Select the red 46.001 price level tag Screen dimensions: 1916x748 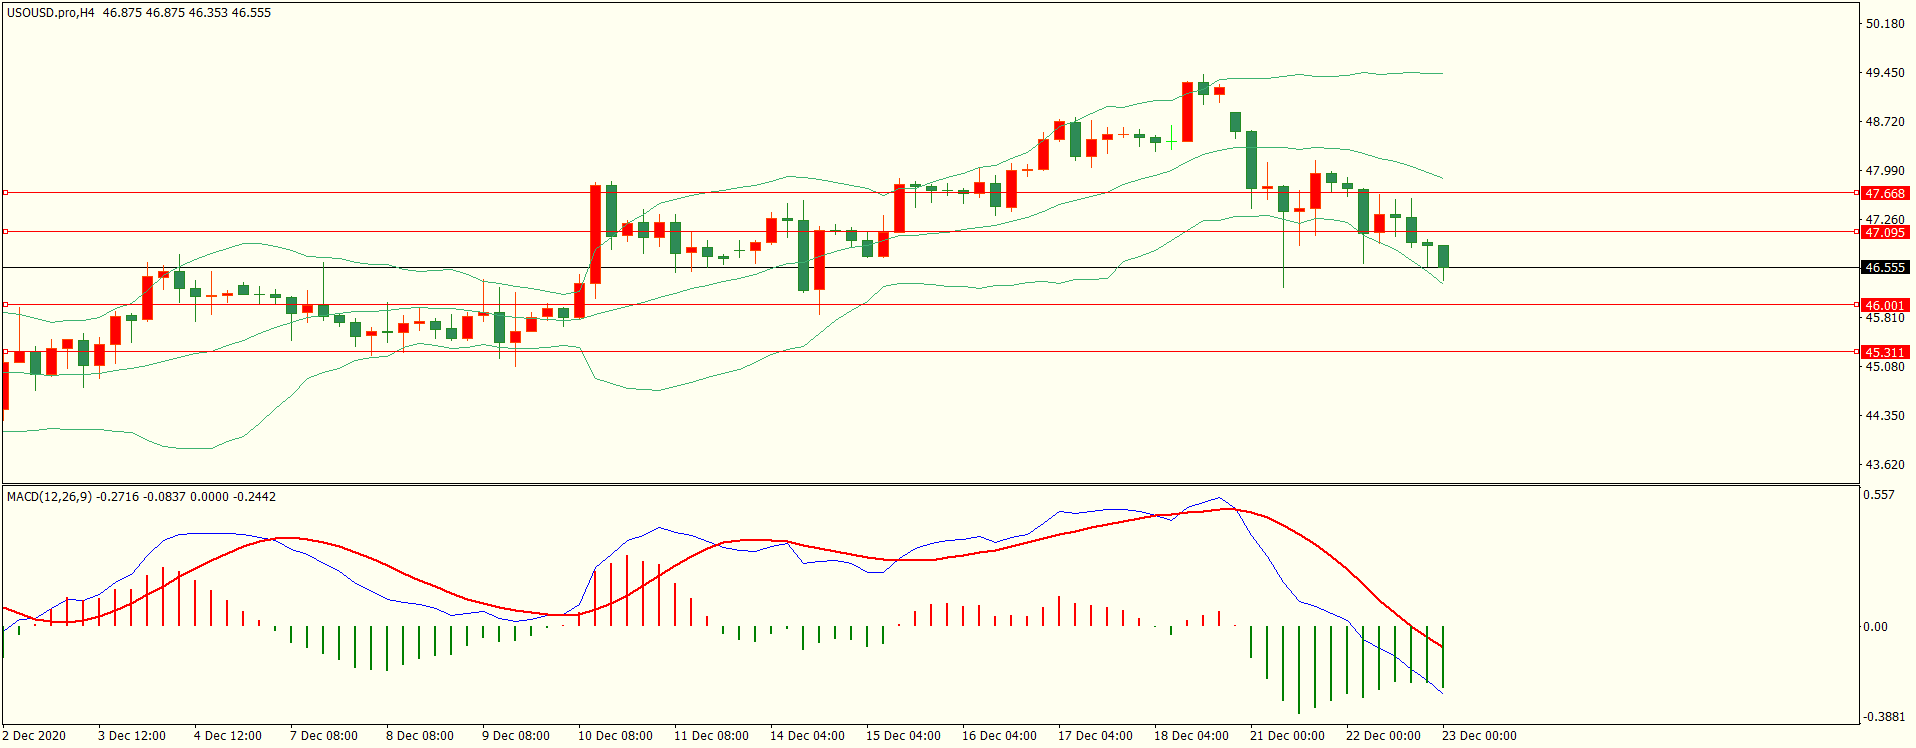click(x=1884, y=305)
